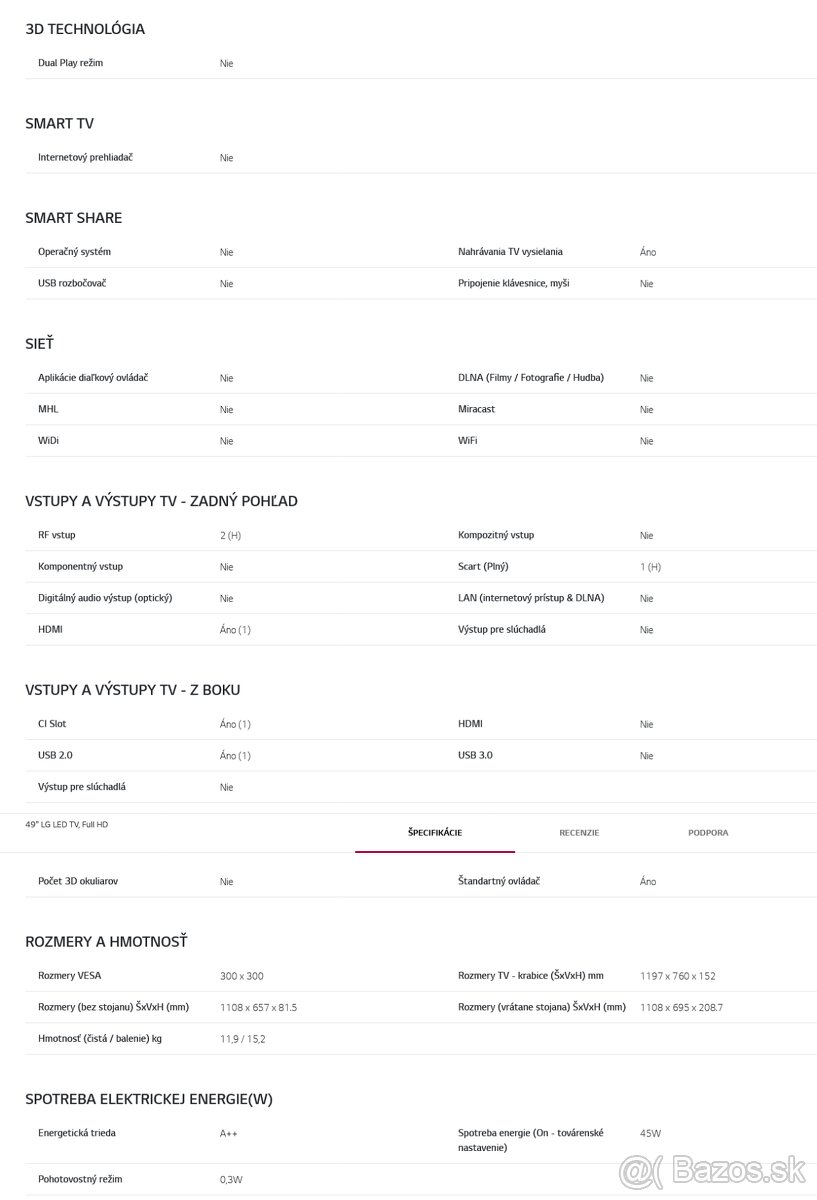Click the CI Slot label

coord(52,724)
